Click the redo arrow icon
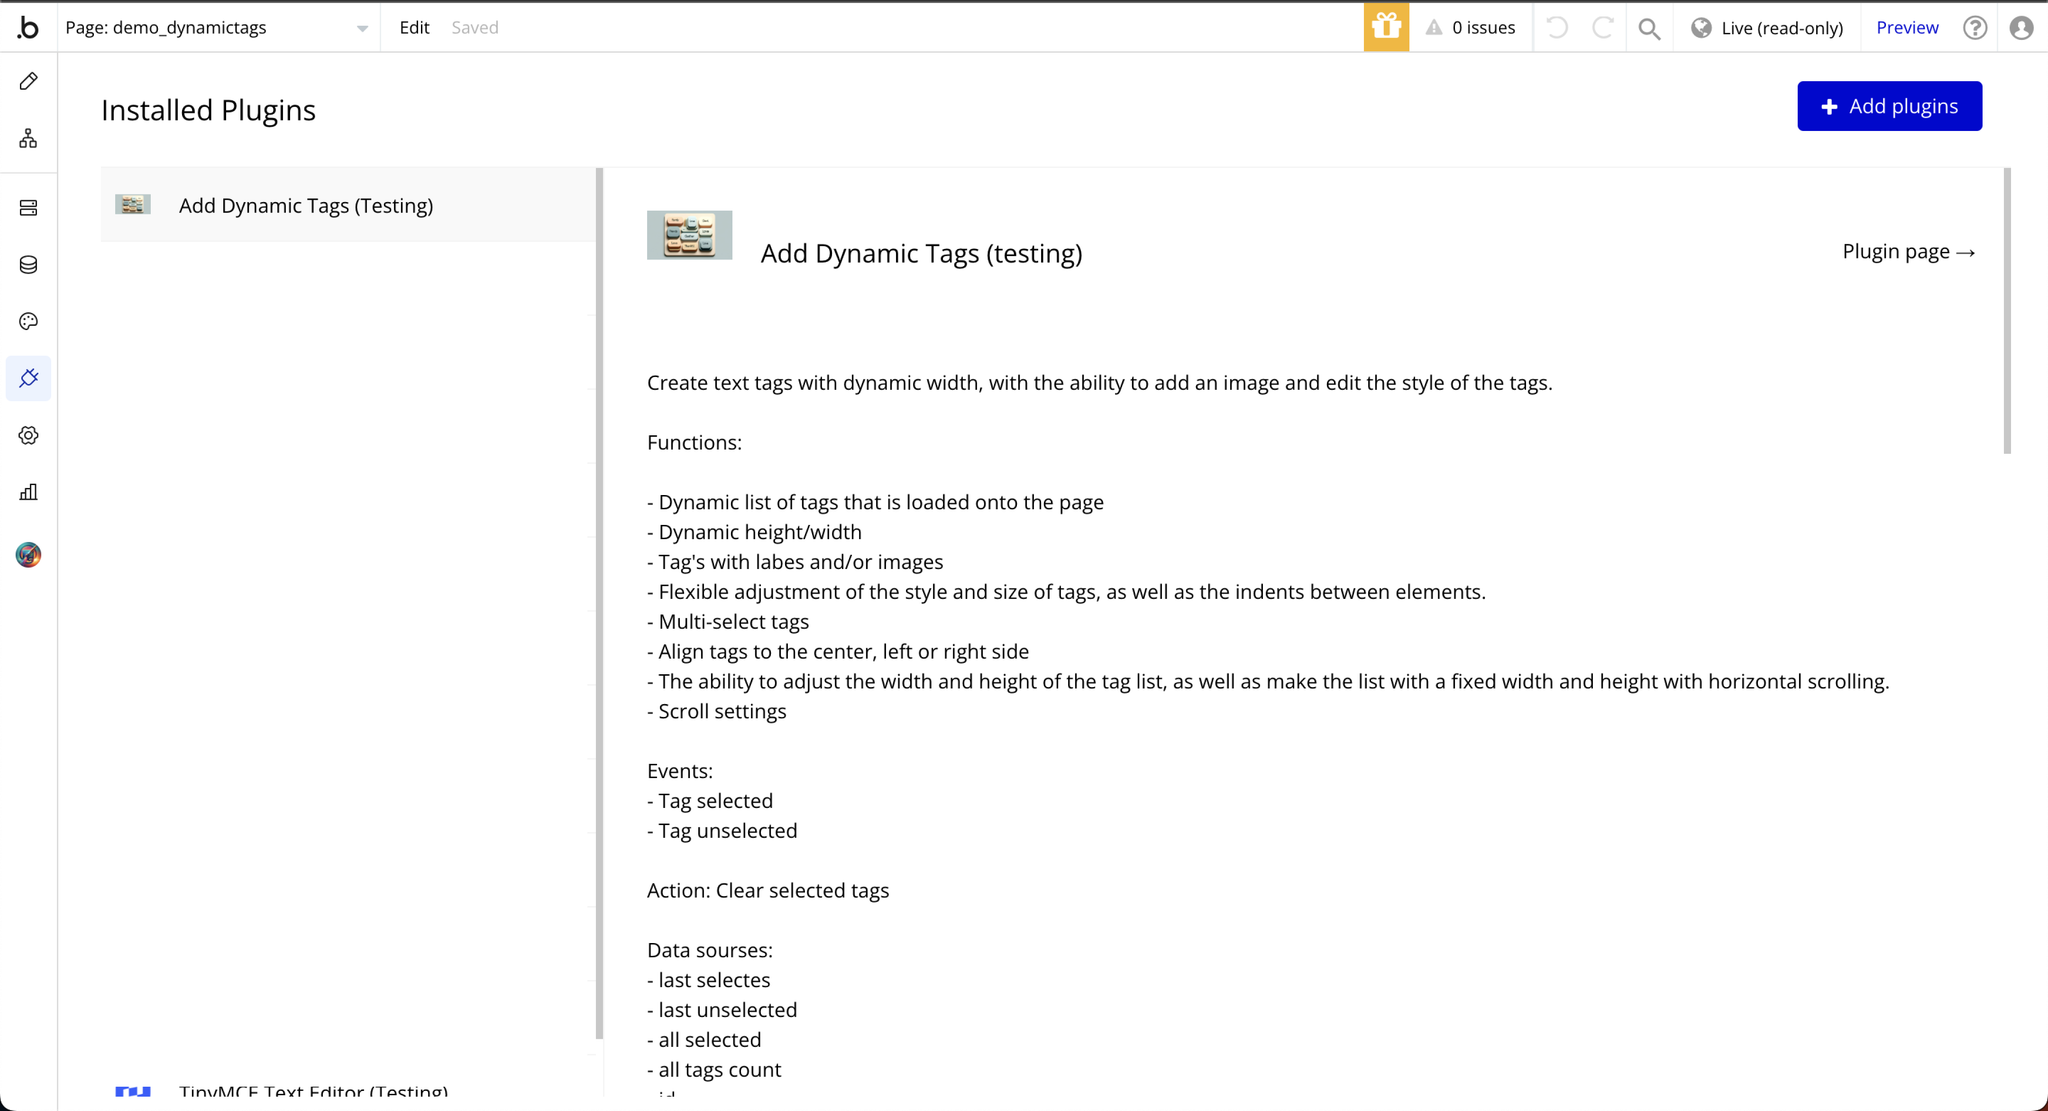The image size is (2048, 1111). tap(1602, 27)
